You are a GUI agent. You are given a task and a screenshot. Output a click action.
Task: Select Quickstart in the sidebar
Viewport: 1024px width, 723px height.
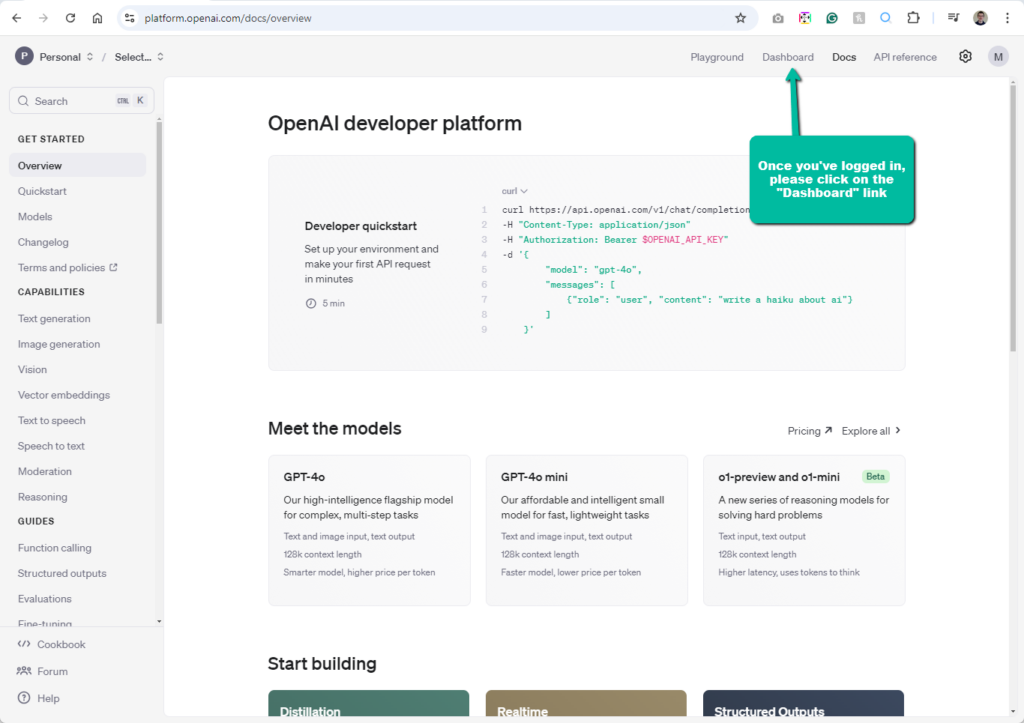[x=42, y=191]
